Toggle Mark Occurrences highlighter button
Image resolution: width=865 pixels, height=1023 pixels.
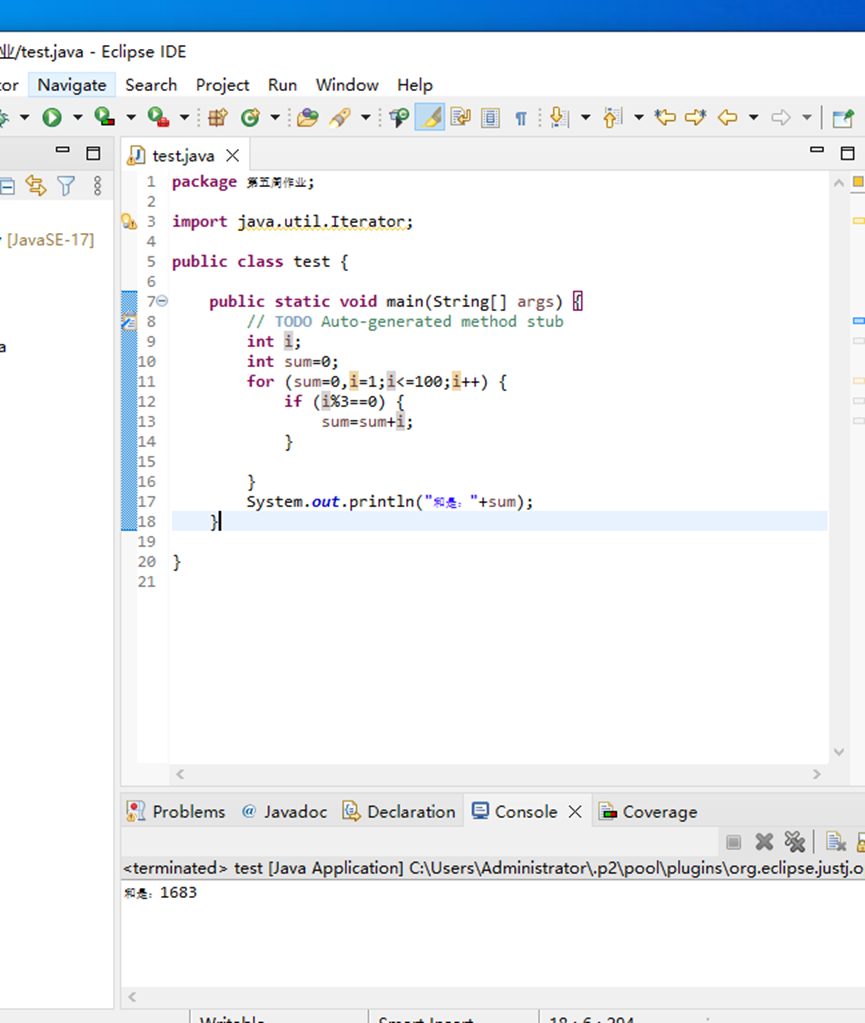click(x=430, y=118)
